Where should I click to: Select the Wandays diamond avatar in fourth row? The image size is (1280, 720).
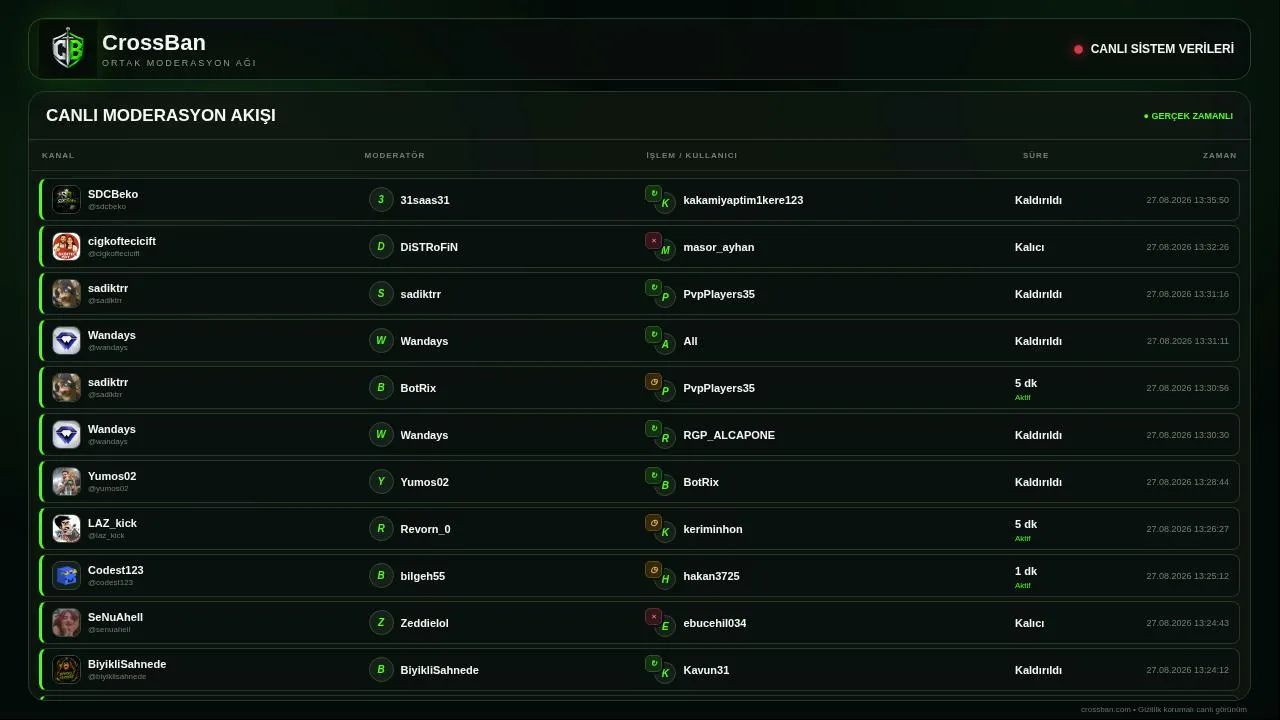(66, 340)
